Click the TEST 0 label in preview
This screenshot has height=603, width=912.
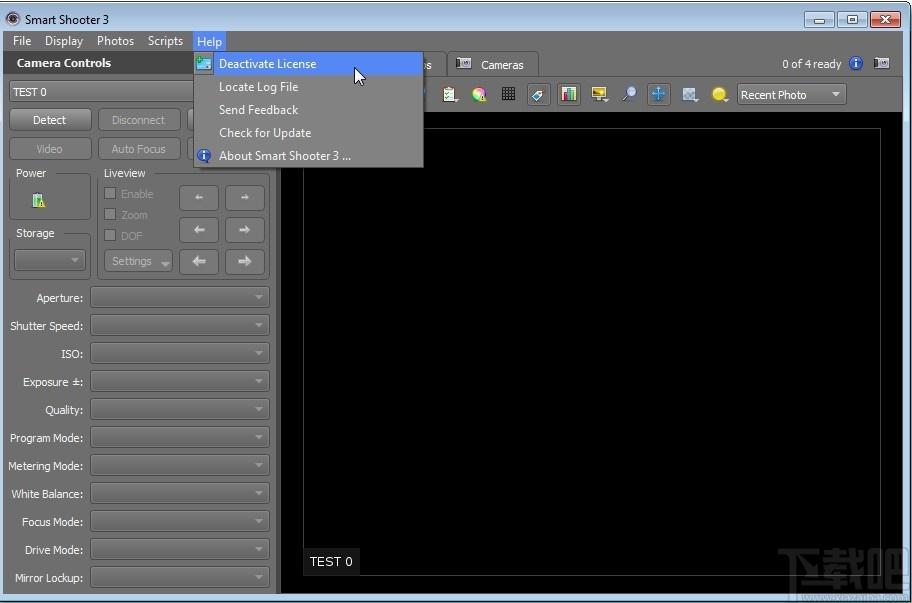pyautogui.click(x=331, y=562)
